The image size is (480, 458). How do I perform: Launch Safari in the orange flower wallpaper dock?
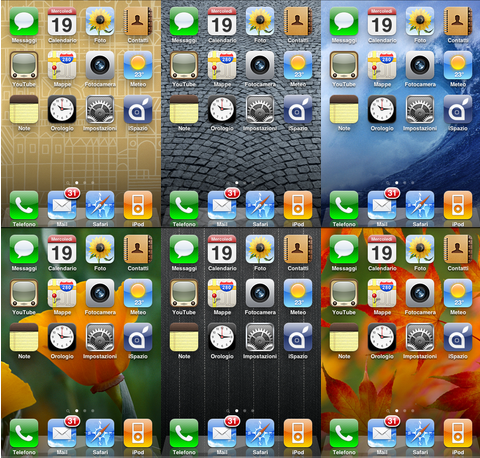[100, 433]
